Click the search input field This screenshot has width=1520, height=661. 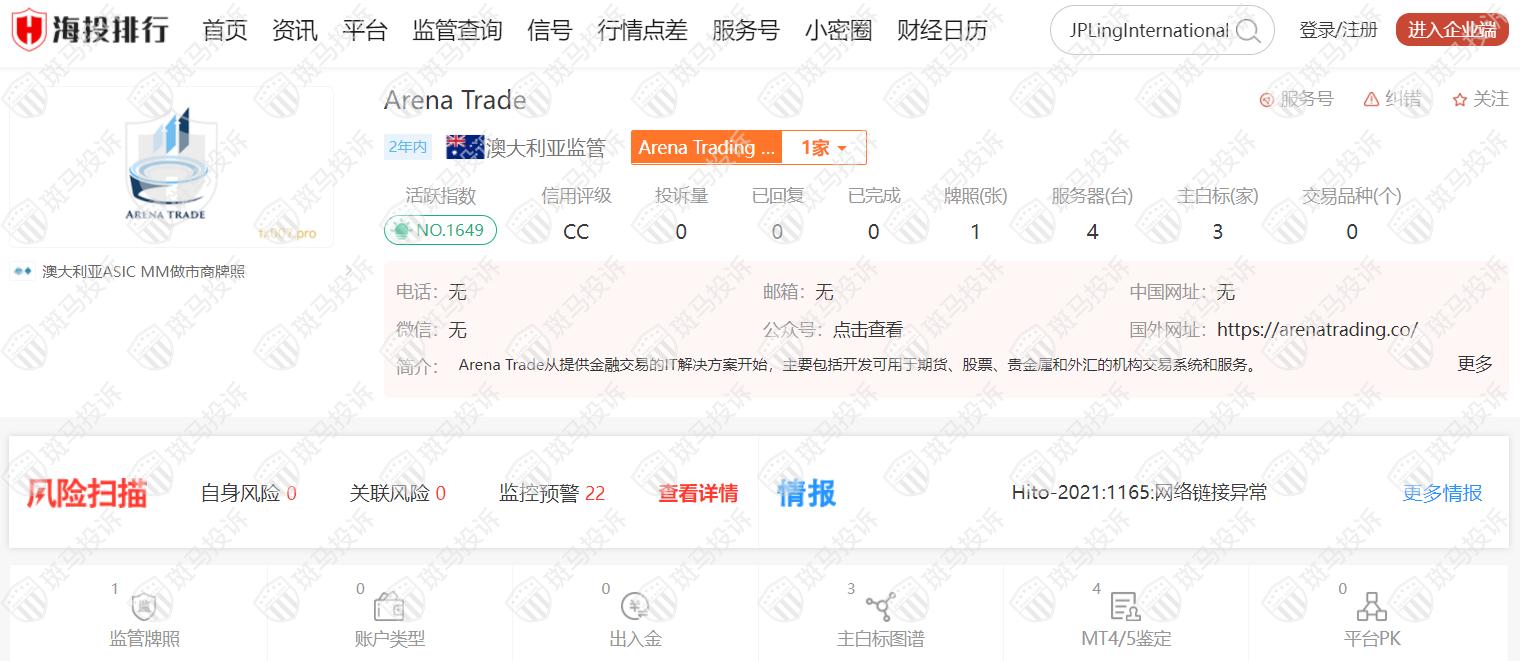pyautogui.click(x=1148, y=31)
